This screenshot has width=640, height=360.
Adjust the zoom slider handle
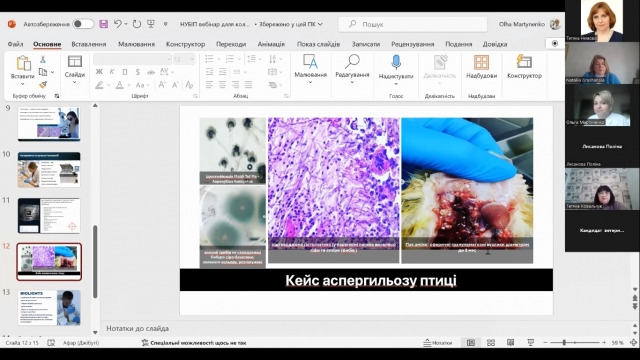(564, 343)
